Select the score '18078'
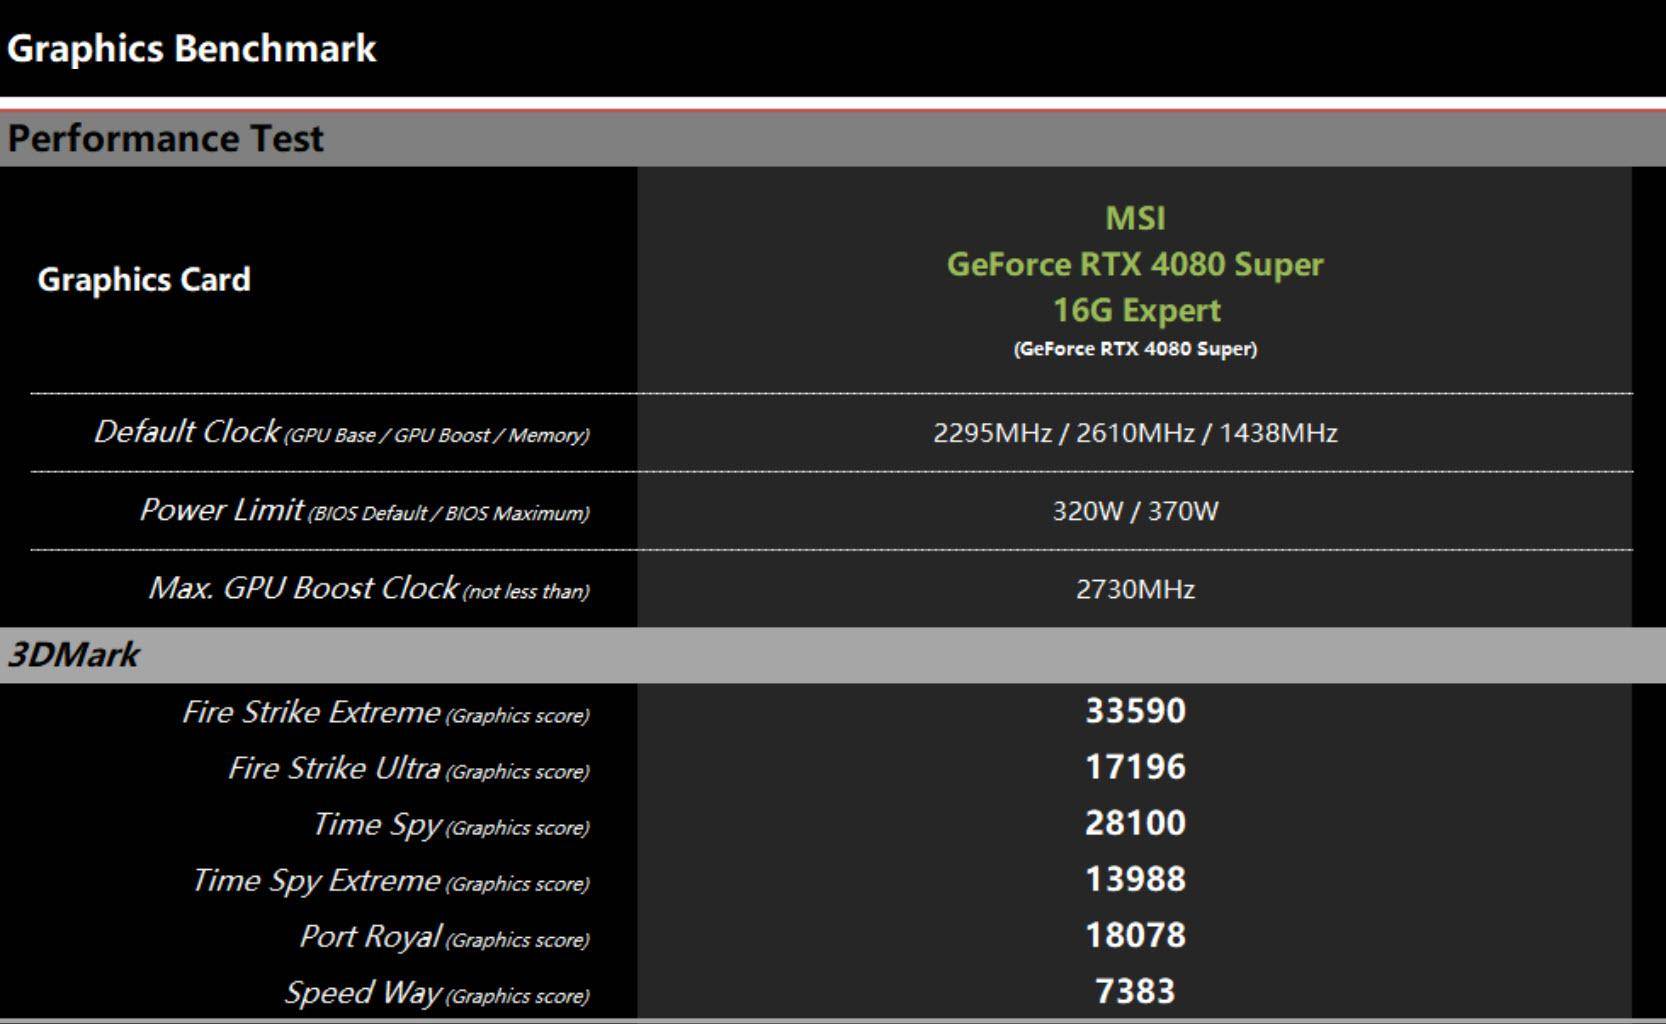 coord(1135,935)
